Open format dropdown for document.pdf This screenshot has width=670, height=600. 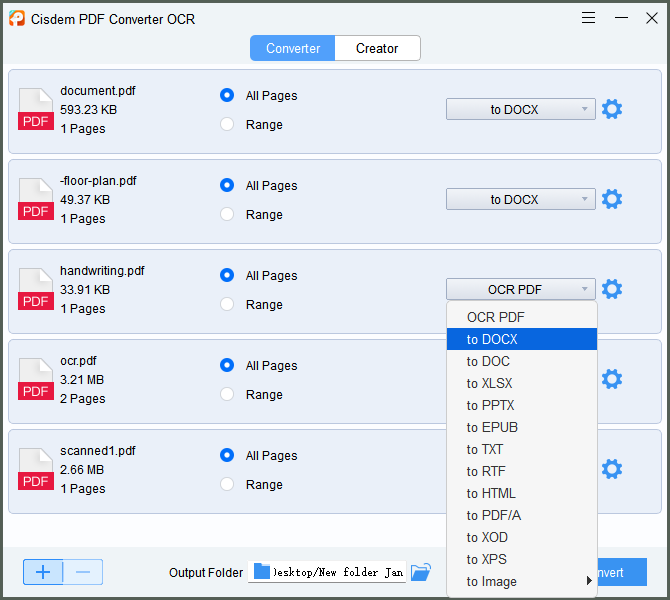click(x=520, y=109)
